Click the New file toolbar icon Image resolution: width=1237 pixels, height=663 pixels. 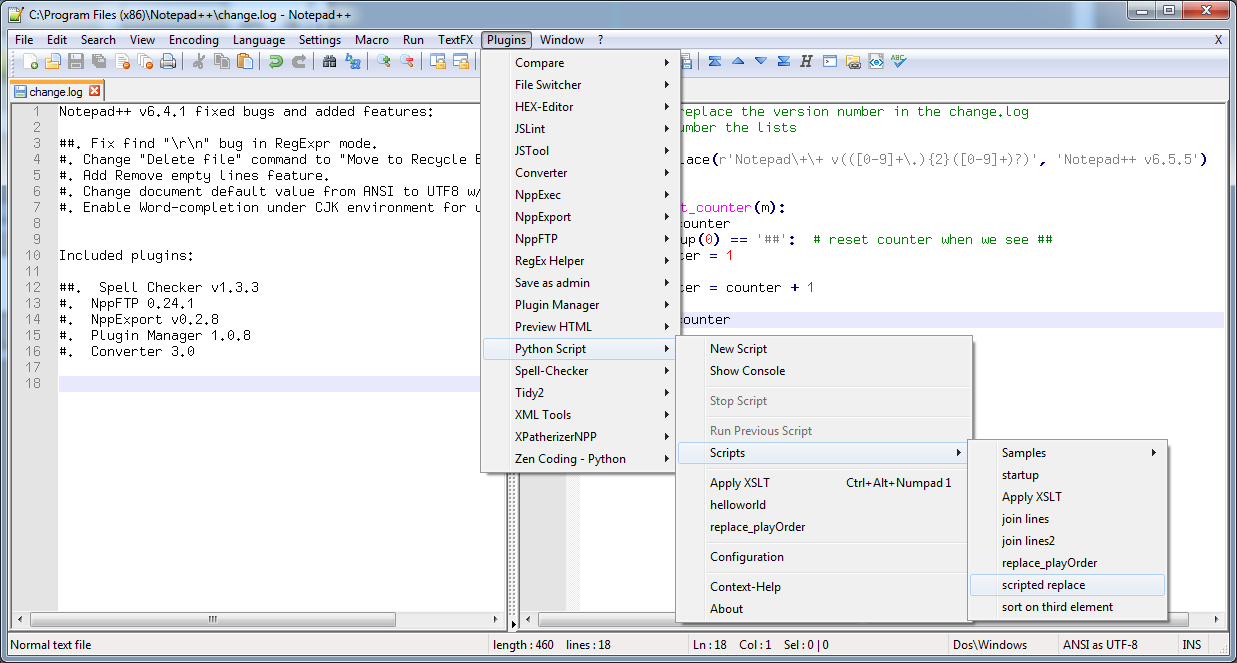(x=31, y=62)
